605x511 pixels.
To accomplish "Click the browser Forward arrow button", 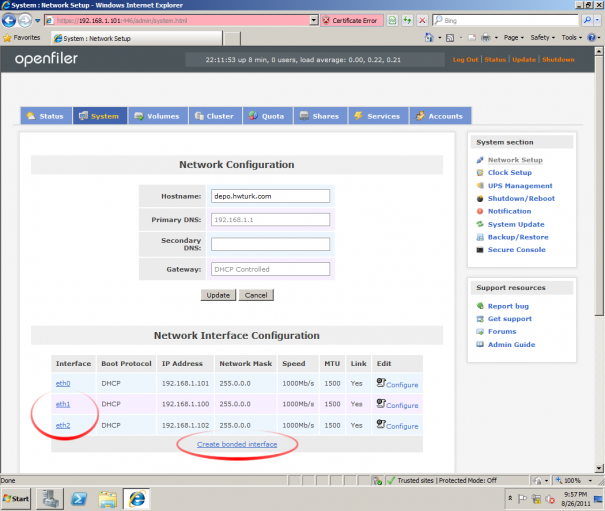I will click(25, 20).
